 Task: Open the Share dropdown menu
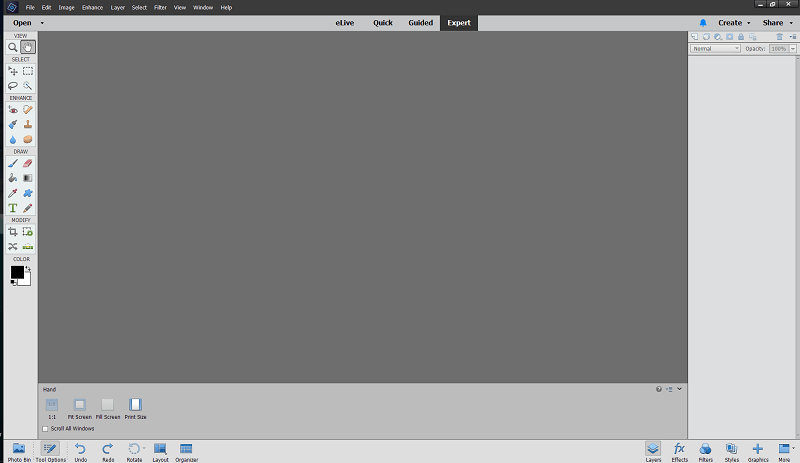click(x=778, y=23)
